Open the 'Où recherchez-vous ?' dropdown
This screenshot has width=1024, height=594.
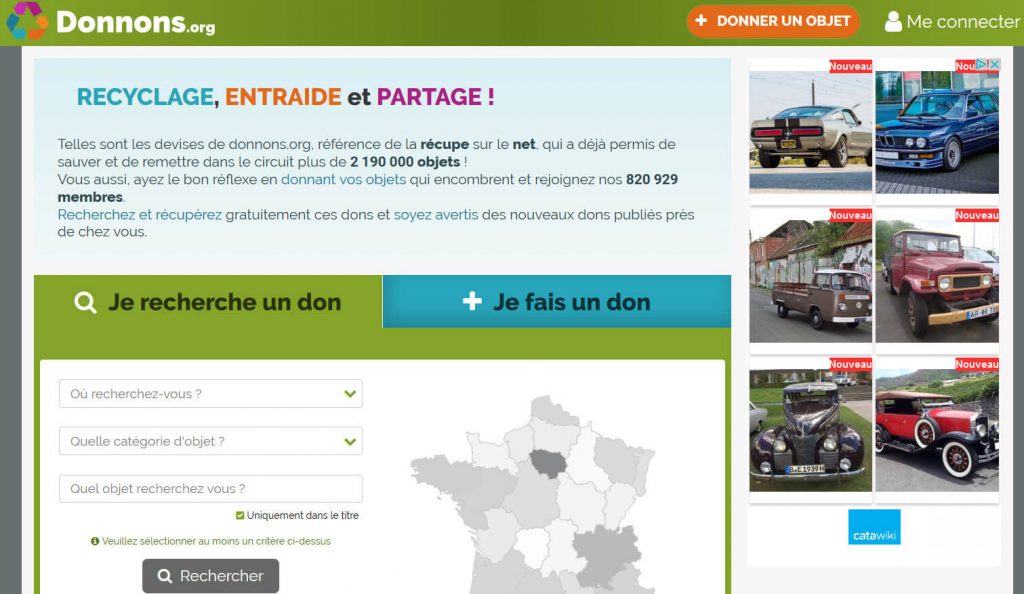pyautogui.click(x=210, y=394)
